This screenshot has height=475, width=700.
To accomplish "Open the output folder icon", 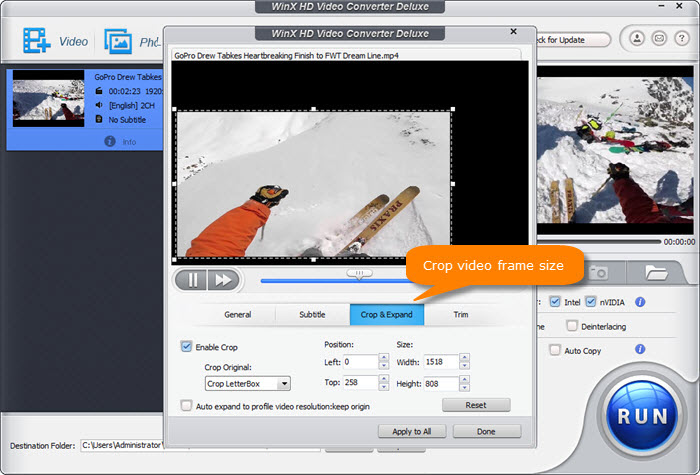I will click(656, 272).
